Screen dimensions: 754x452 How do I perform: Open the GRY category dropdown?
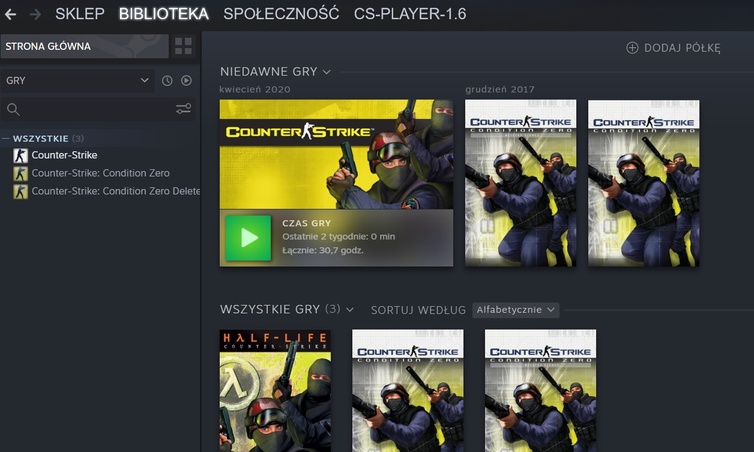pos(77,80)
